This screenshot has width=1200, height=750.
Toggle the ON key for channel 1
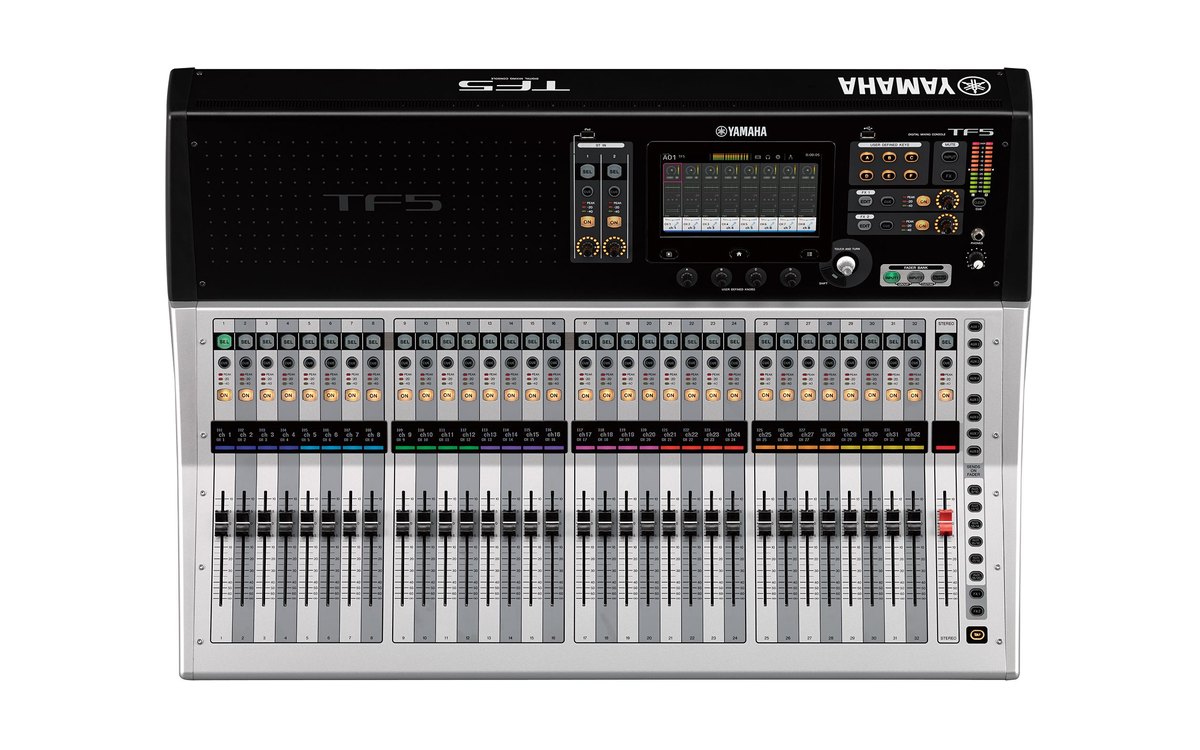(224, 396)
